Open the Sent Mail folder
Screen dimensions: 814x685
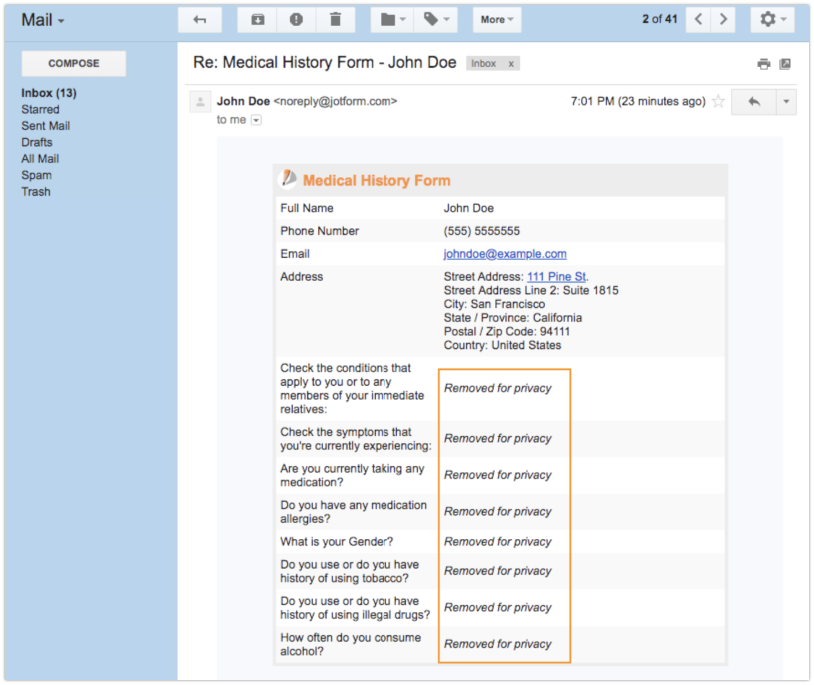point(46,126)
